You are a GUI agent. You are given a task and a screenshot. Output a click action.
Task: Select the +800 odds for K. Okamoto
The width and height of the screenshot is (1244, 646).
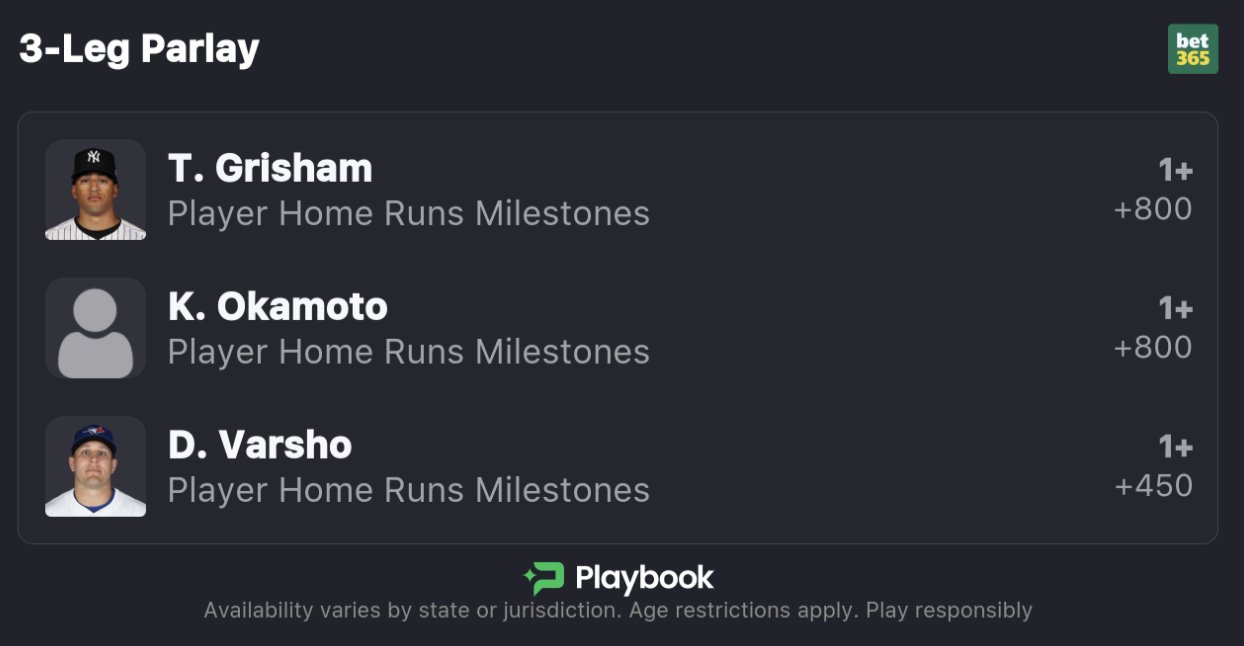click(1153, 347)
